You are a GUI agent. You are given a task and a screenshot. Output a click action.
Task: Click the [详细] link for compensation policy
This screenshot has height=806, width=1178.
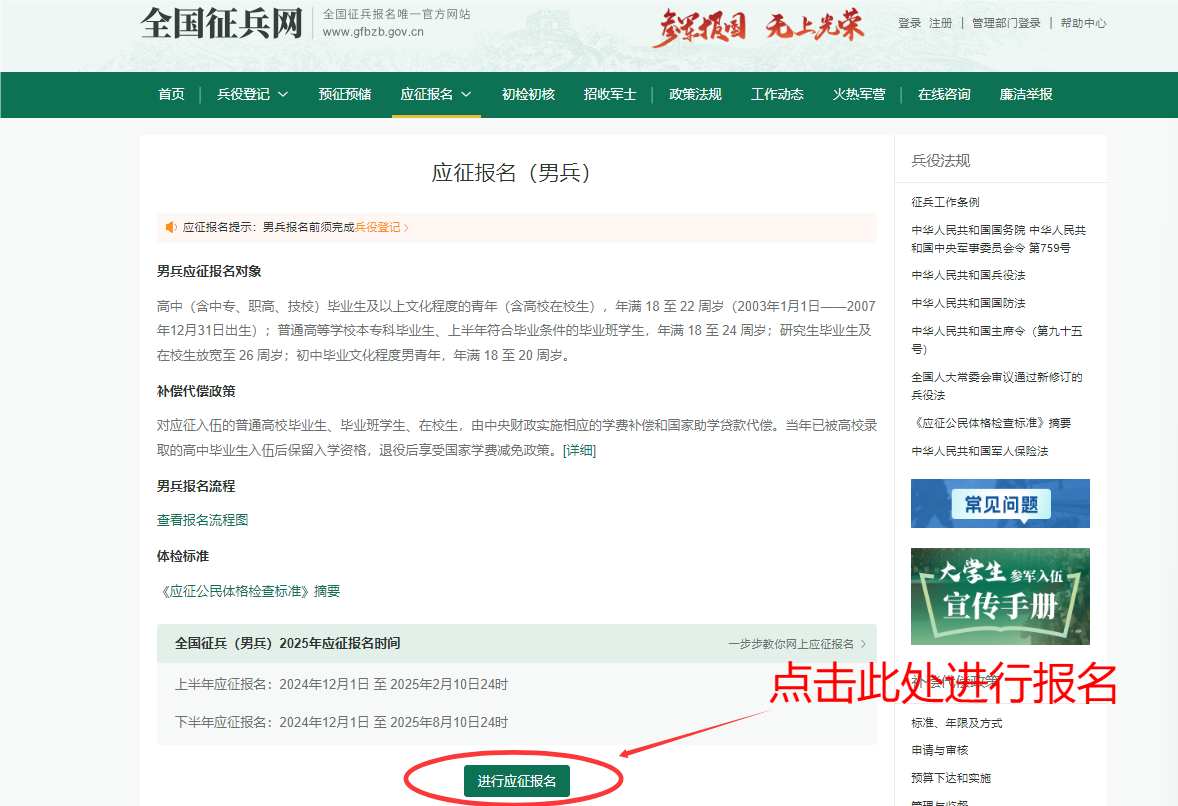[579, 450]
